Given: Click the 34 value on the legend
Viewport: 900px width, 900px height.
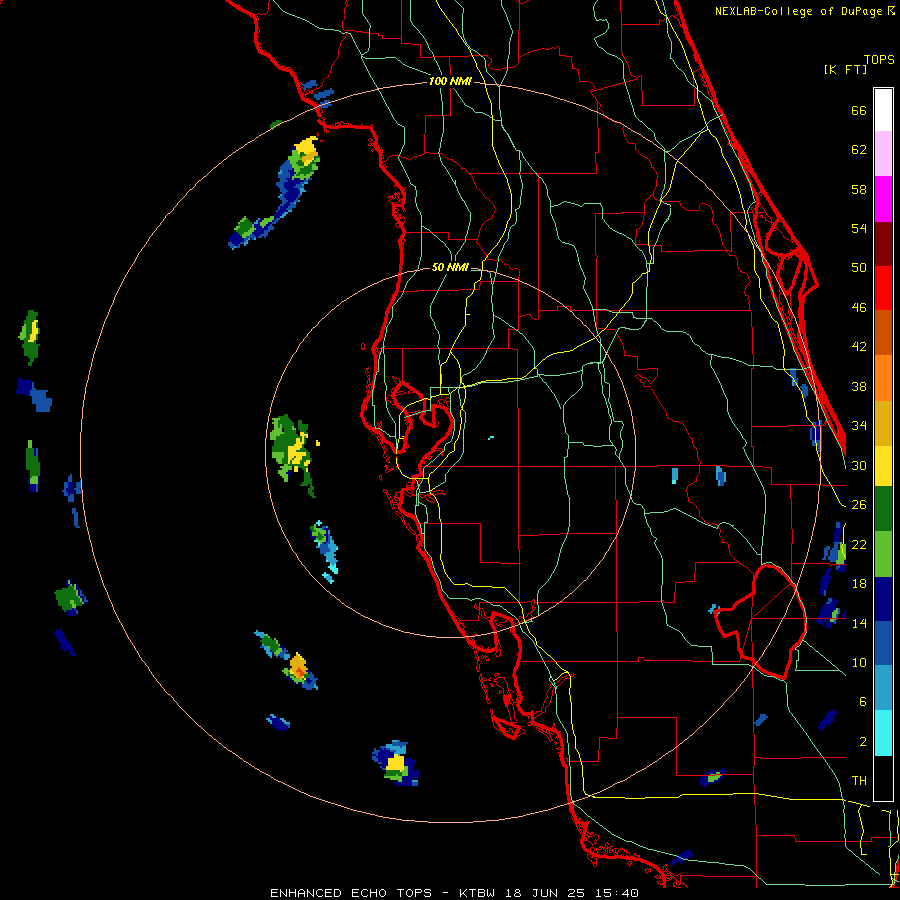Looking at the screenshot, I should click(x=859, y=426).
